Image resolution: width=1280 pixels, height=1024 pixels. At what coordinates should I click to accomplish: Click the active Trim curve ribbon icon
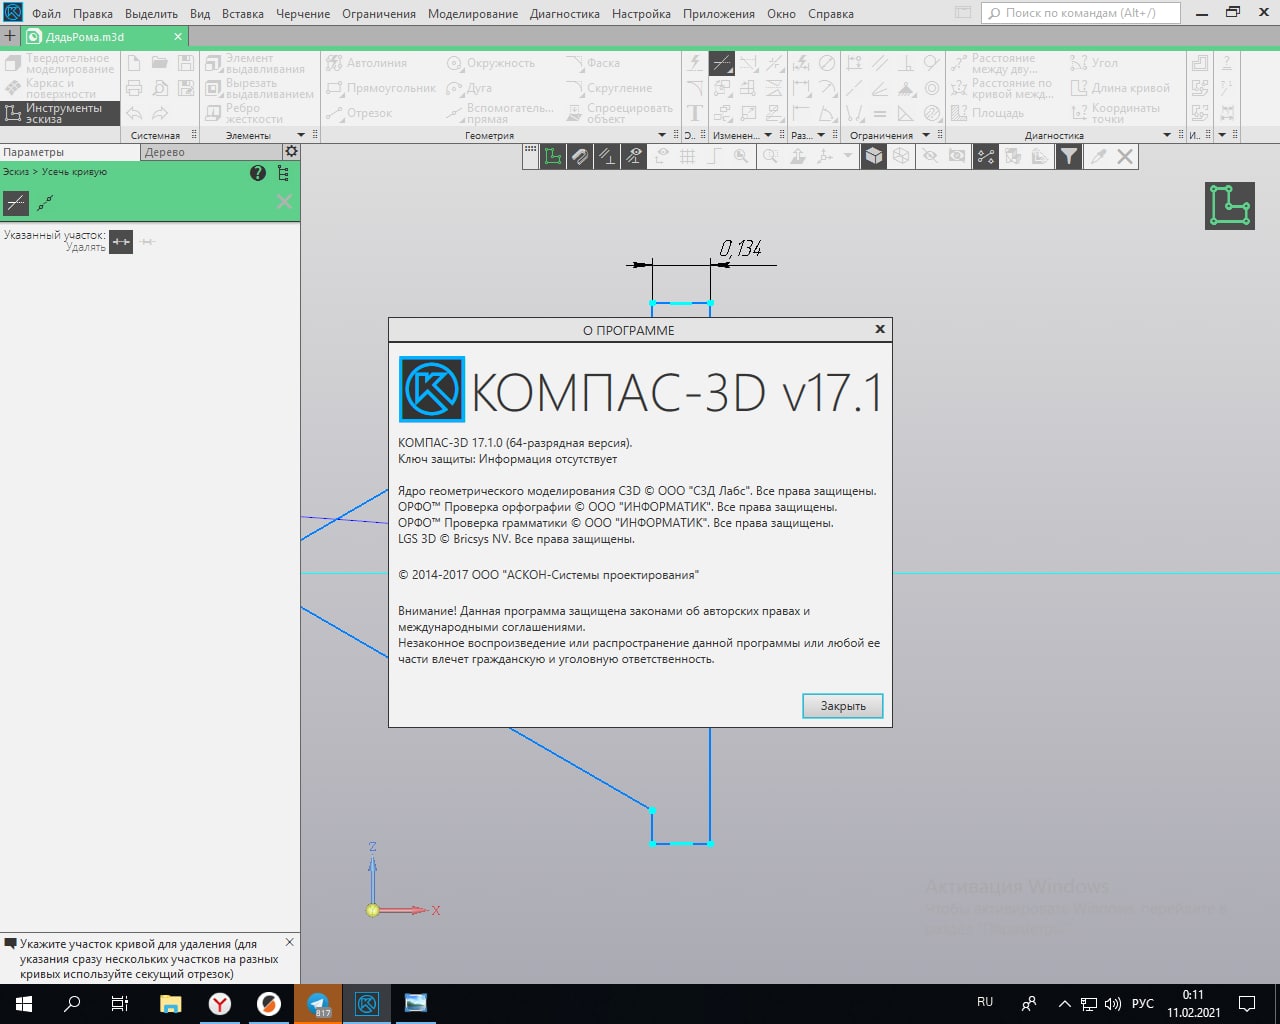pos(721,63)
